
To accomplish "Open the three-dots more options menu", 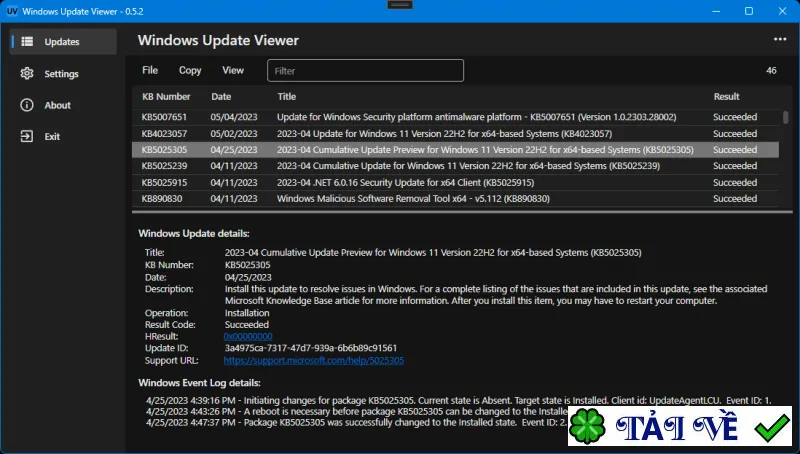I will point(780,40).
